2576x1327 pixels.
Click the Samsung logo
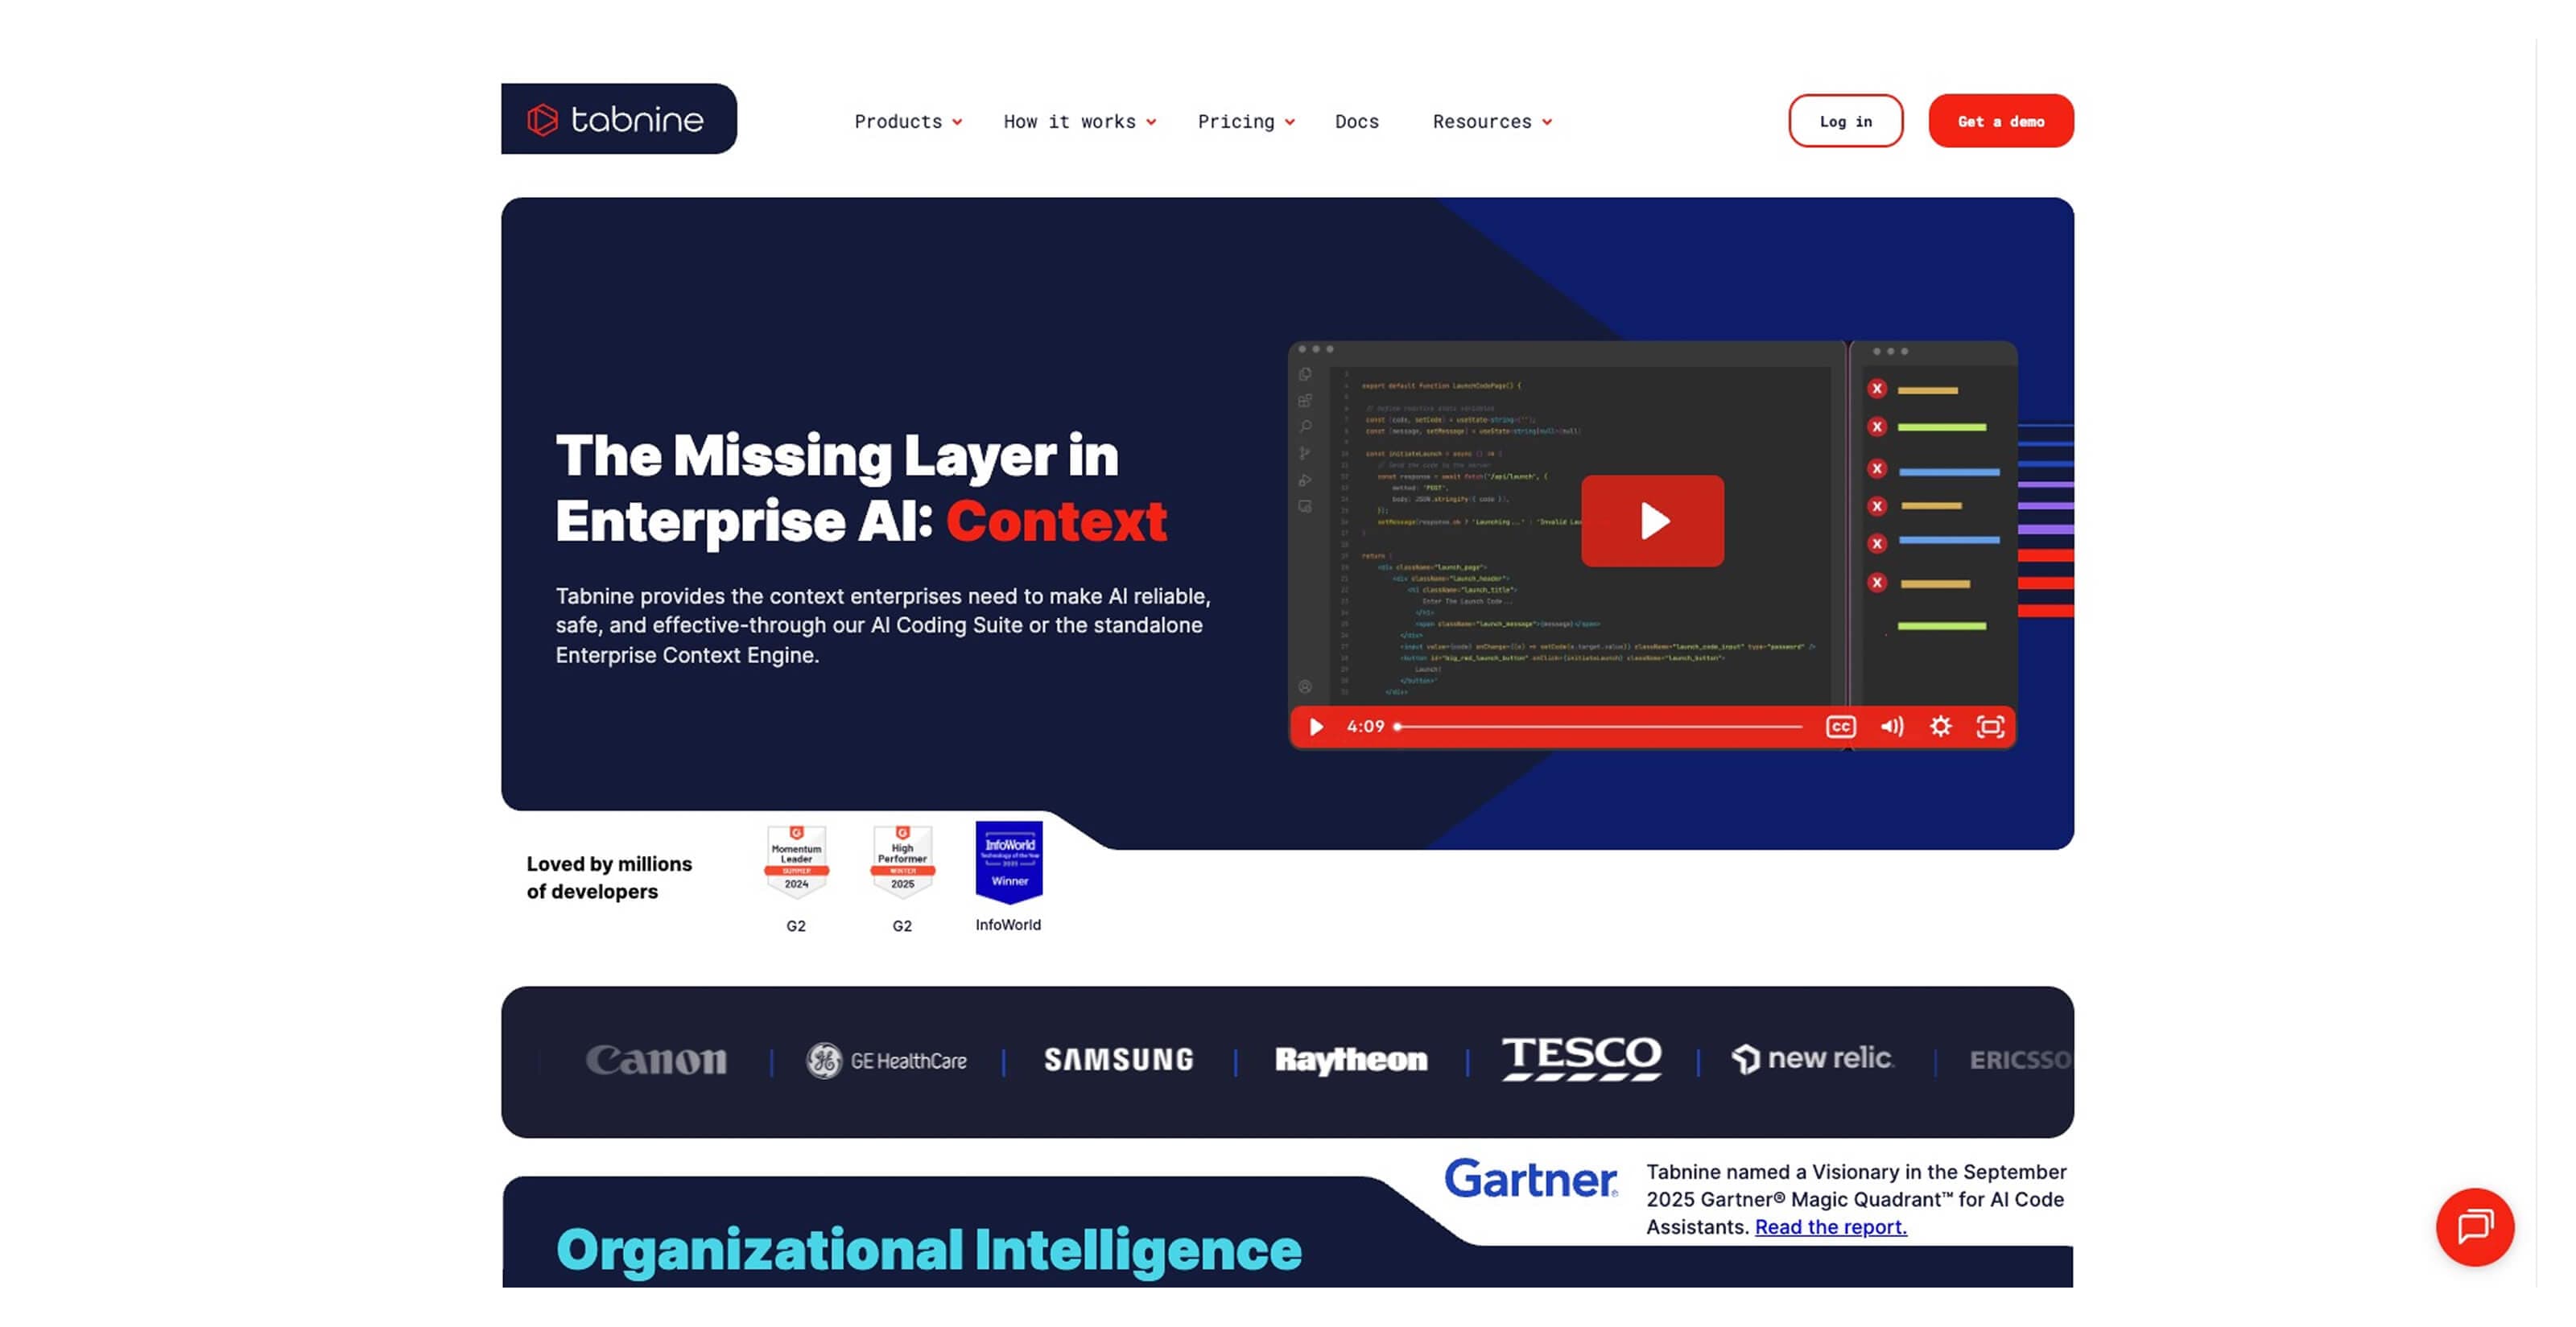tap(1119, 1059)
